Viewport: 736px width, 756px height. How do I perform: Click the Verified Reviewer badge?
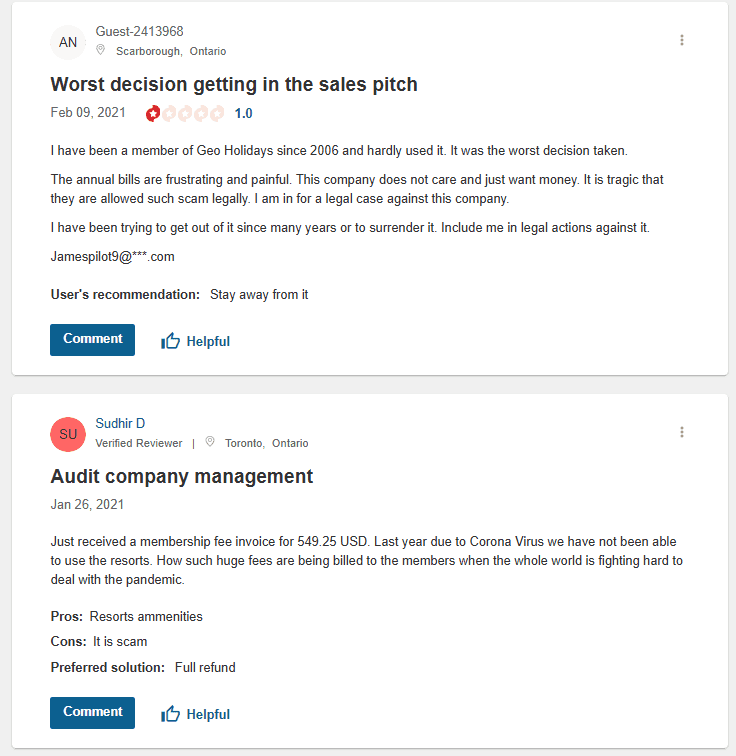(x=139, y=443)
